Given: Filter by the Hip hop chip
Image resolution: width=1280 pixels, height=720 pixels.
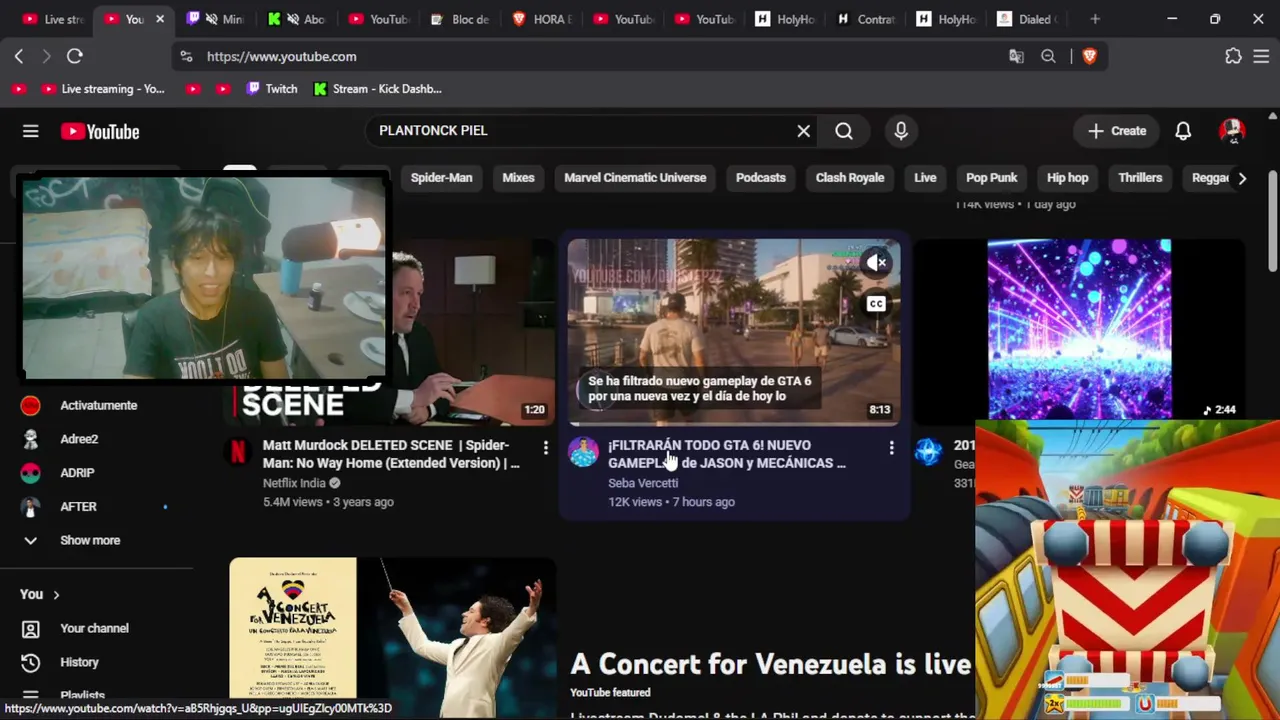Looking at the screenshot, I should click(1067, 178).
